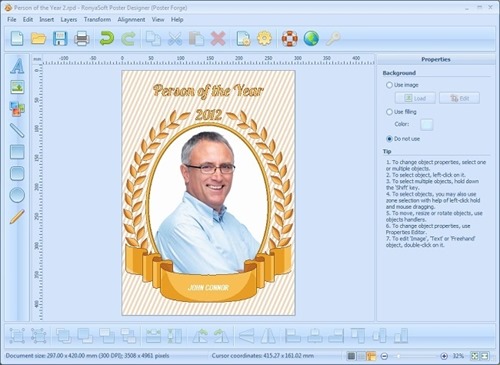Viewport: 500px width, 365px height.
Task: Click the 'Person of the Year' title text
Action: 208,91
